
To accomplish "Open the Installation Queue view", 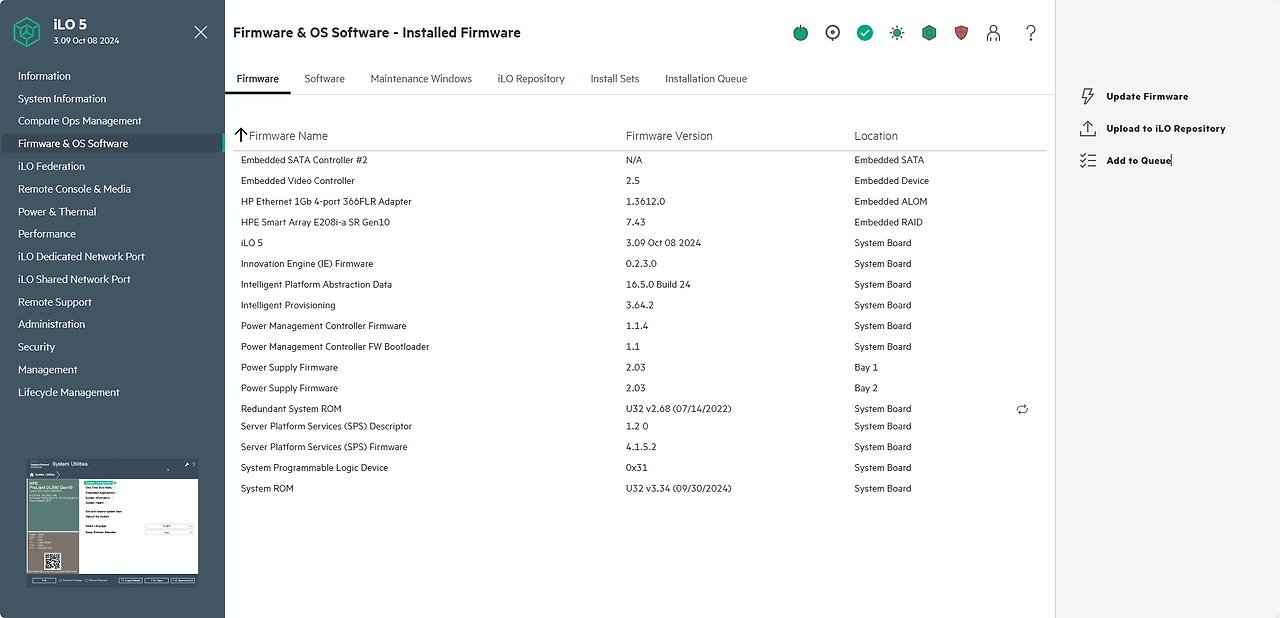I will pyautogui.click(x=706, y=78).
